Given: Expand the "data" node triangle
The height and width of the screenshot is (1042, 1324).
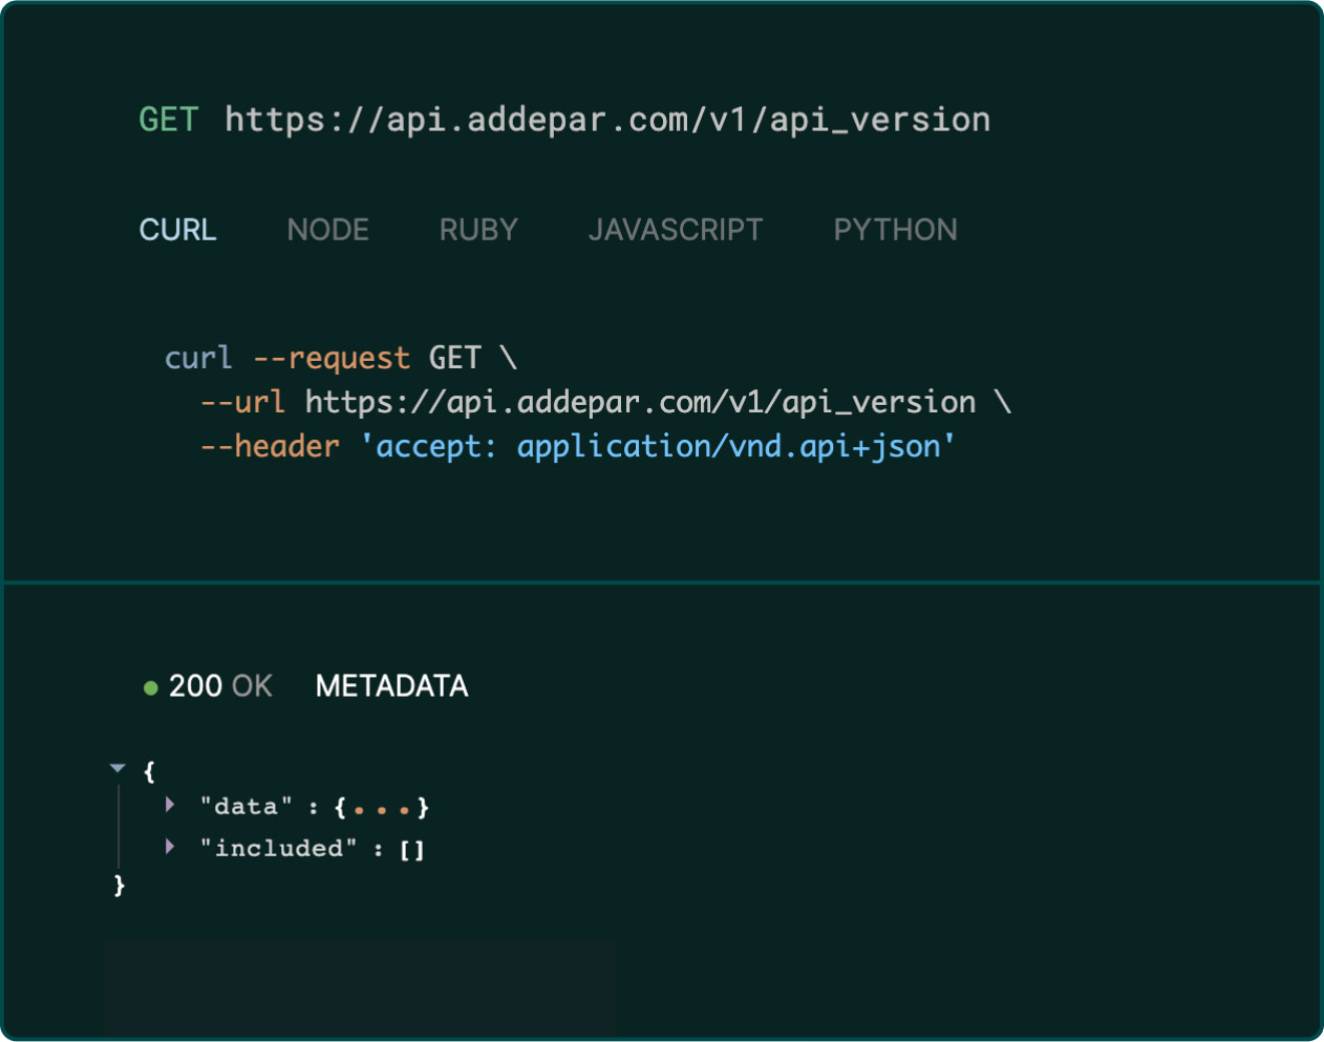Looking at the screenshot, I should click(170, 804).
